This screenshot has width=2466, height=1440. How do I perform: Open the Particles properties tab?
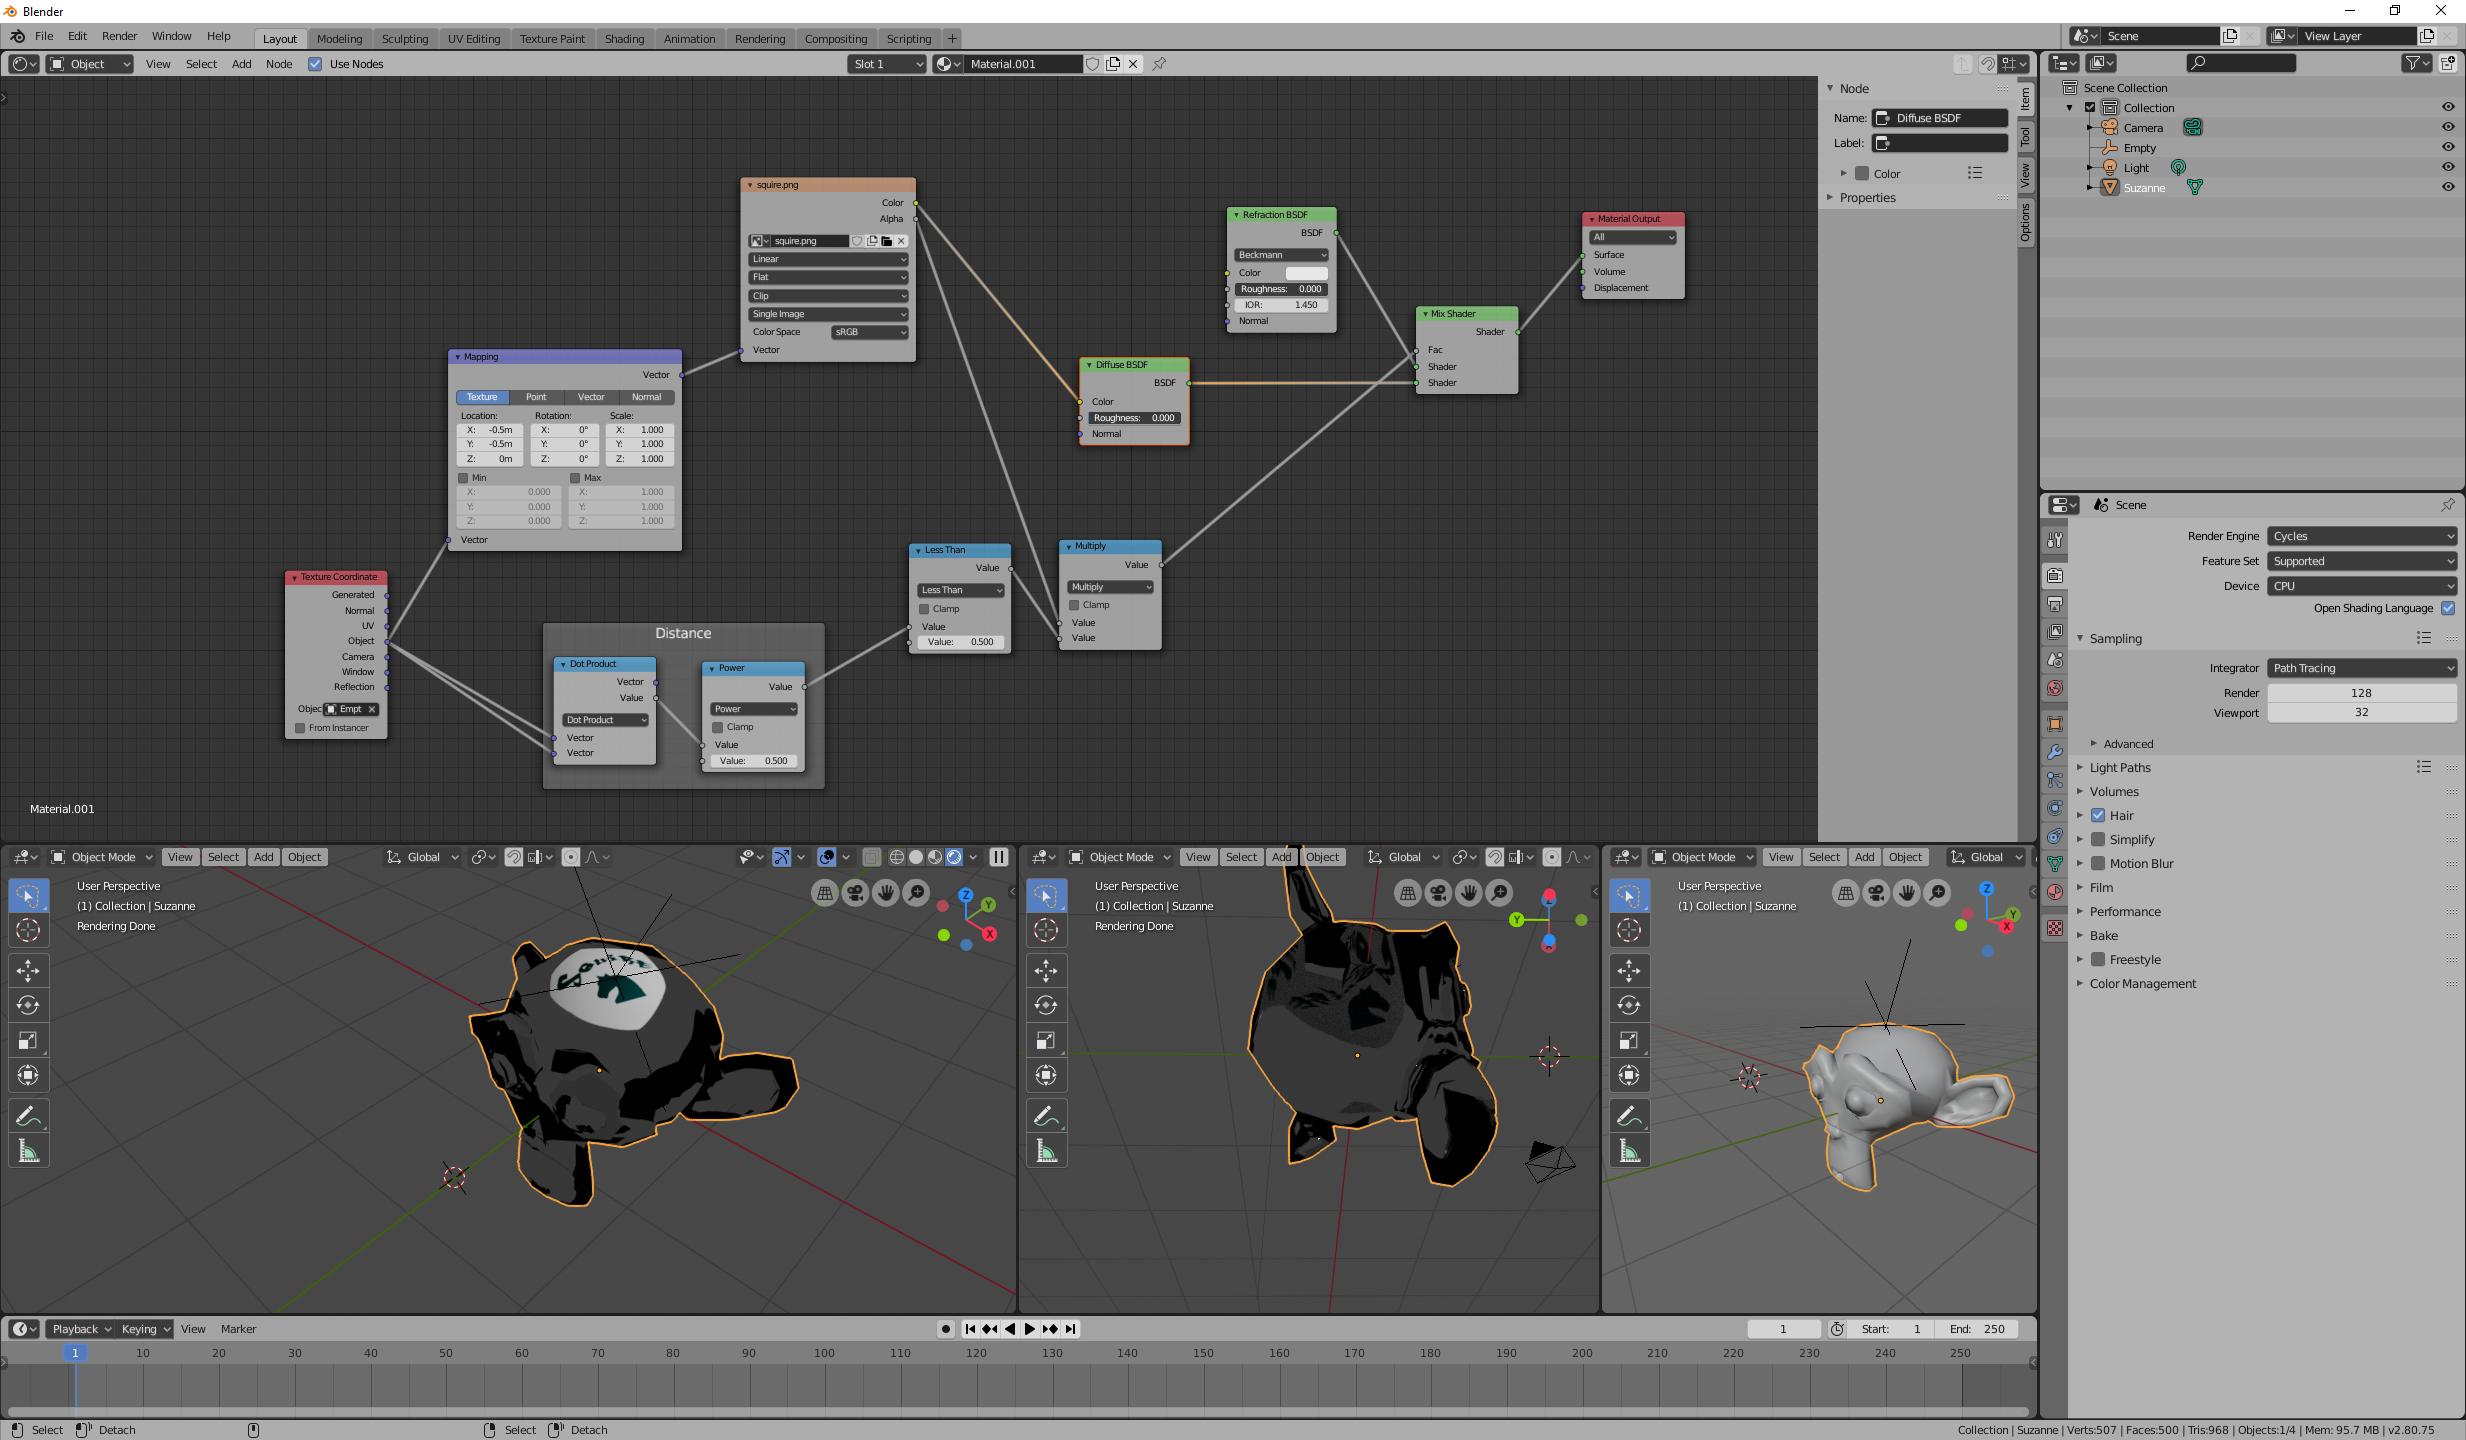tap(2055, 780)
